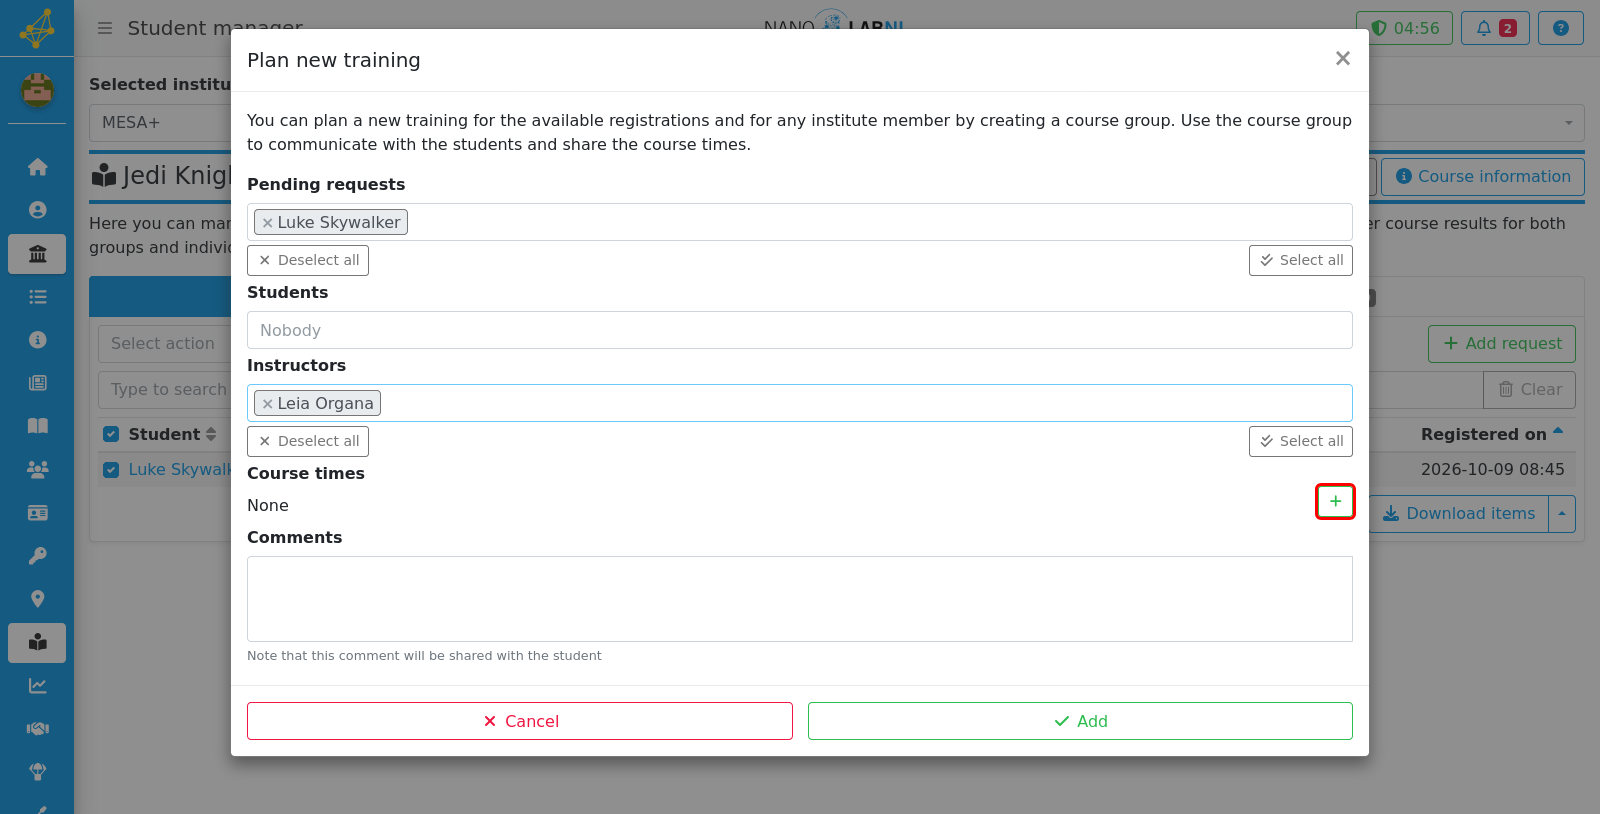Toggle the Luke Skywalker row checkbox
Screen dimensions: 1600x814
[111, 469]
